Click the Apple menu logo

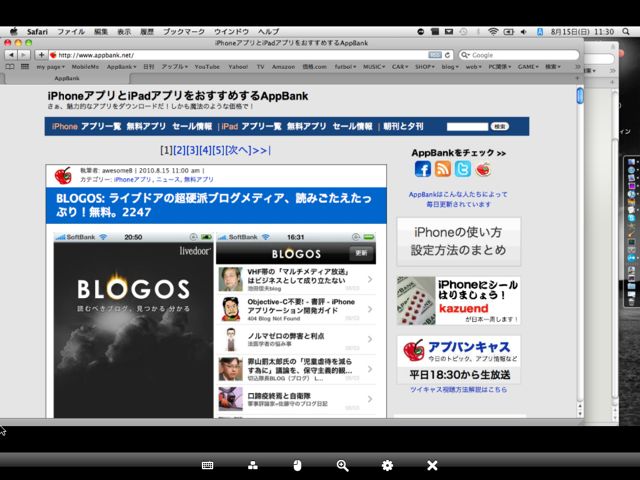tap(14, 31)
